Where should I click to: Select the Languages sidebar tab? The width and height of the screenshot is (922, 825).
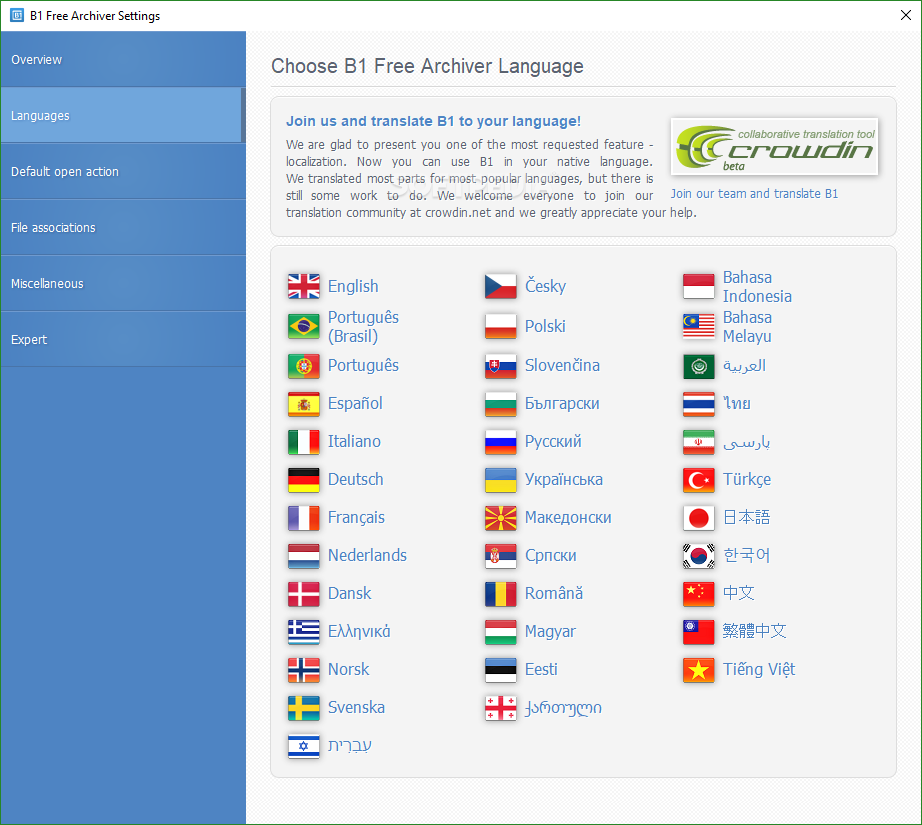[x=123, y=115]
